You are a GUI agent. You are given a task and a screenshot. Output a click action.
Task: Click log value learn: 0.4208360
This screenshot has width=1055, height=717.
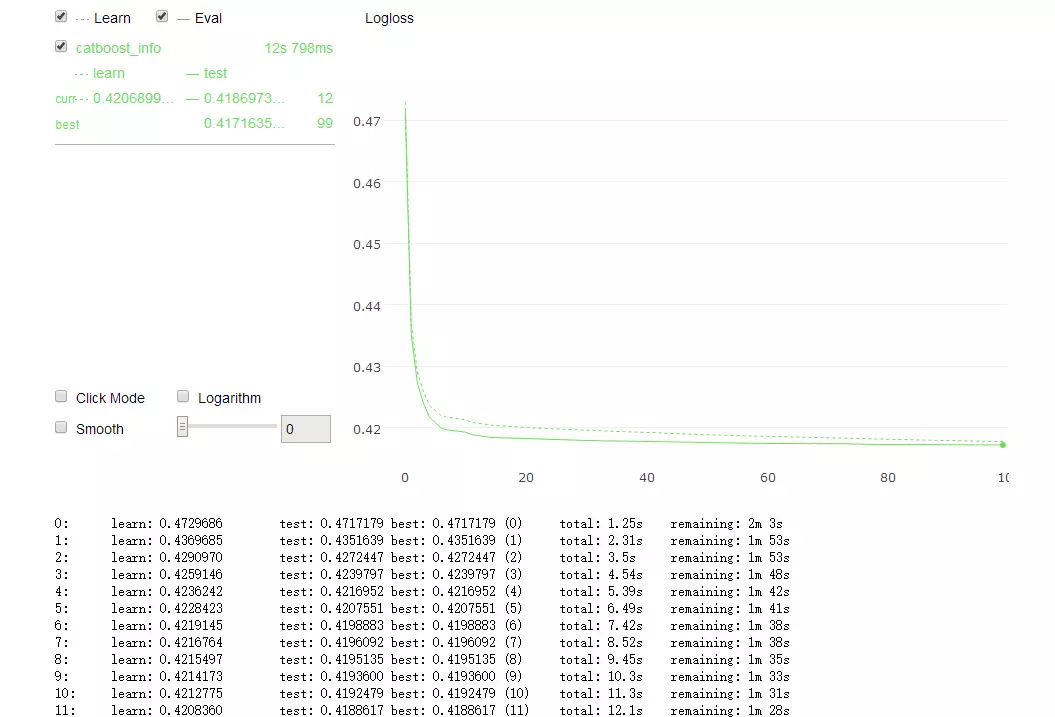[x=167, y=710]
